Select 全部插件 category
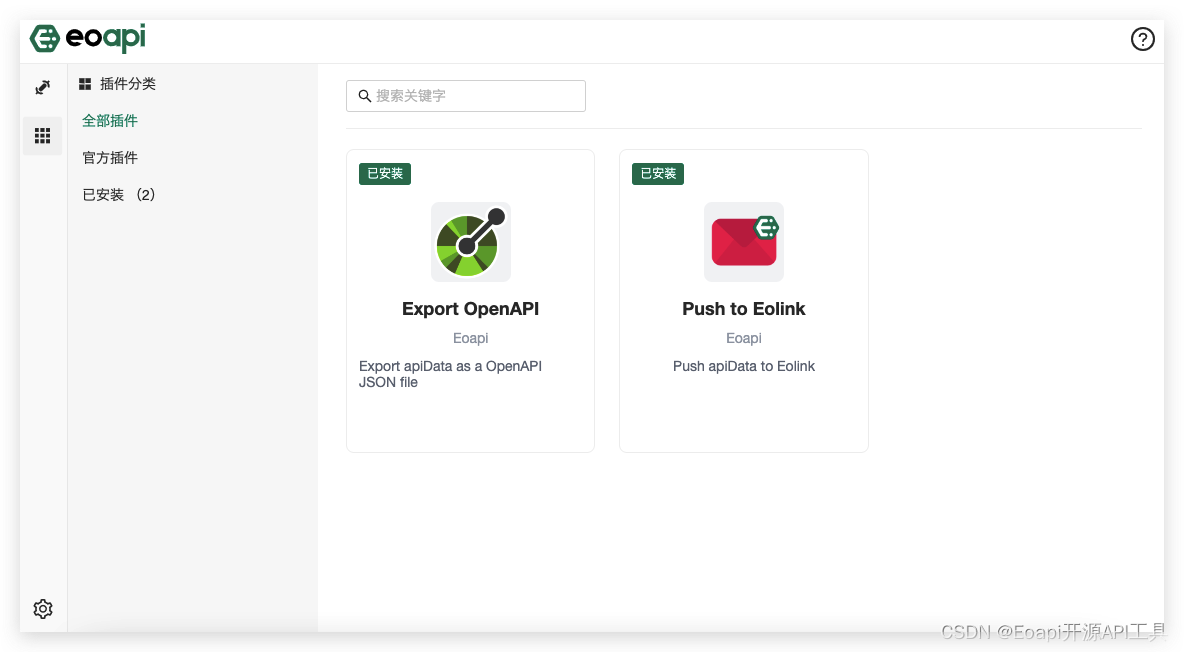Image resolution: width=1184 pixels, height=652 pixels. pyautogui.click(x=110, y=121)
